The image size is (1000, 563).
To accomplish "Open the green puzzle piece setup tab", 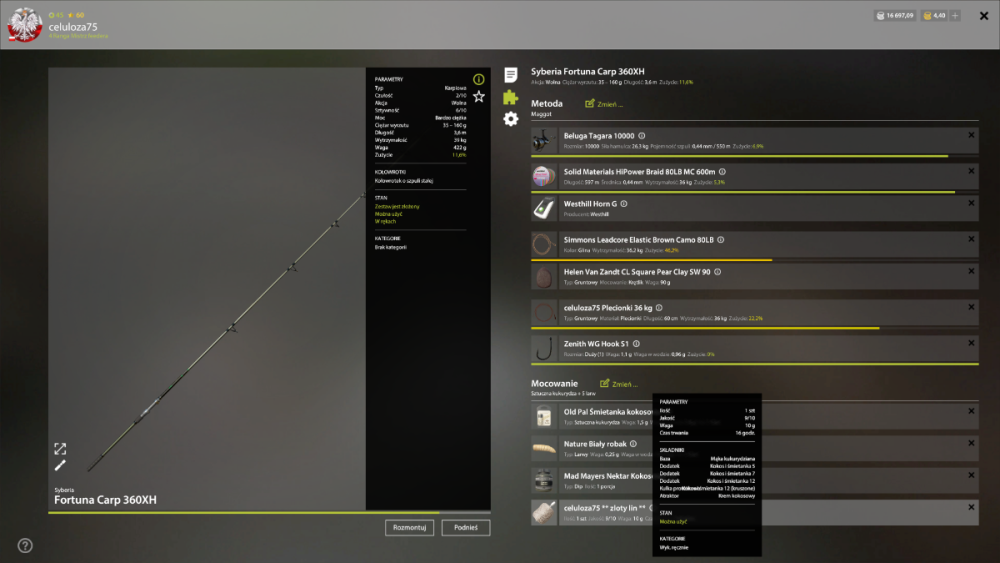I will [510, 97].
